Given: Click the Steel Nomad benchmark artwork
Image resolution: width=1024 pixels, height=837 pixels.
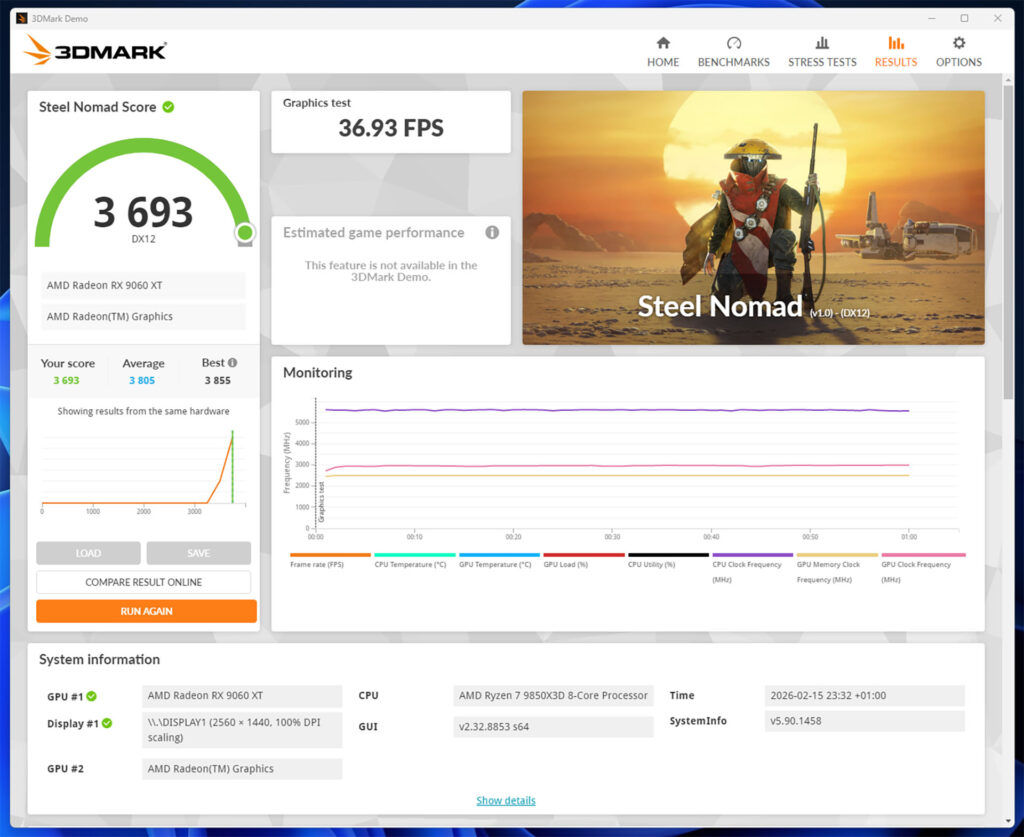Looking at the screenshot, I should 752,218.
